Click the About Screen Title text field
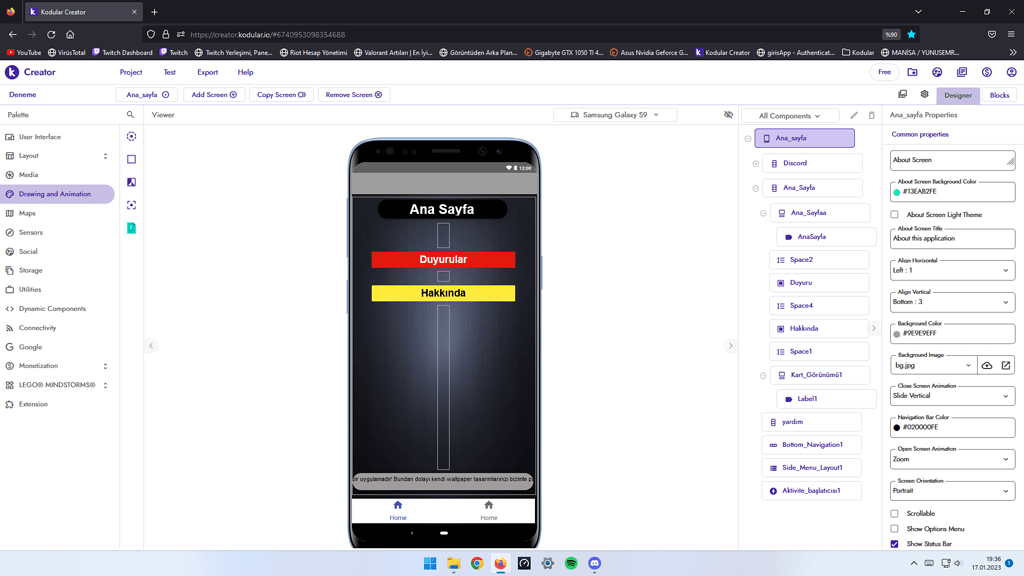Image resolution: width=1024 pixels, height=576 pixels. [951, 238]
